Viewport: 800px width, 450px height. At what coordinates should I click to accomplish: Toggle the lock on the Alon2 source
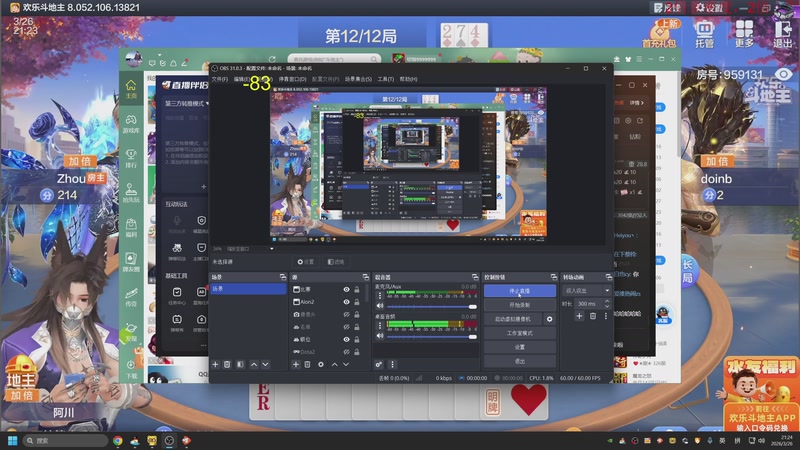coord(357,302)
